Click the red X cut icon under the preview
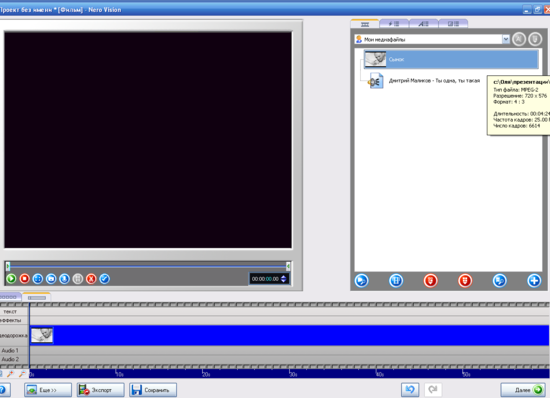550x398 pixels. tap(91, 279)
